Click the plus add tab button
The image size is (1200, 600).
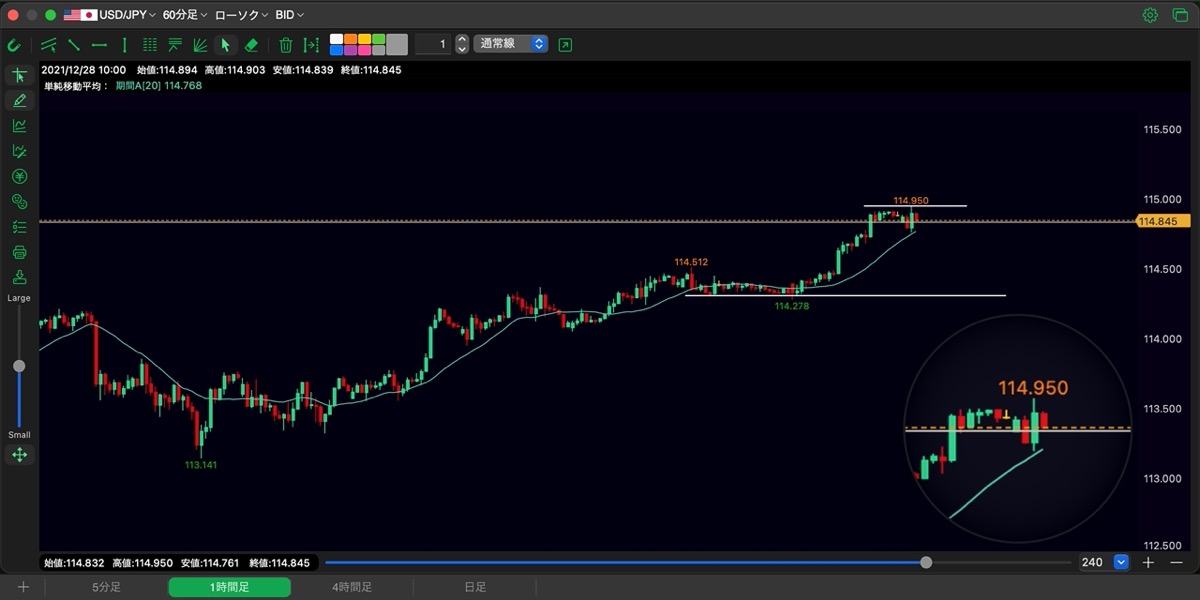23,588
